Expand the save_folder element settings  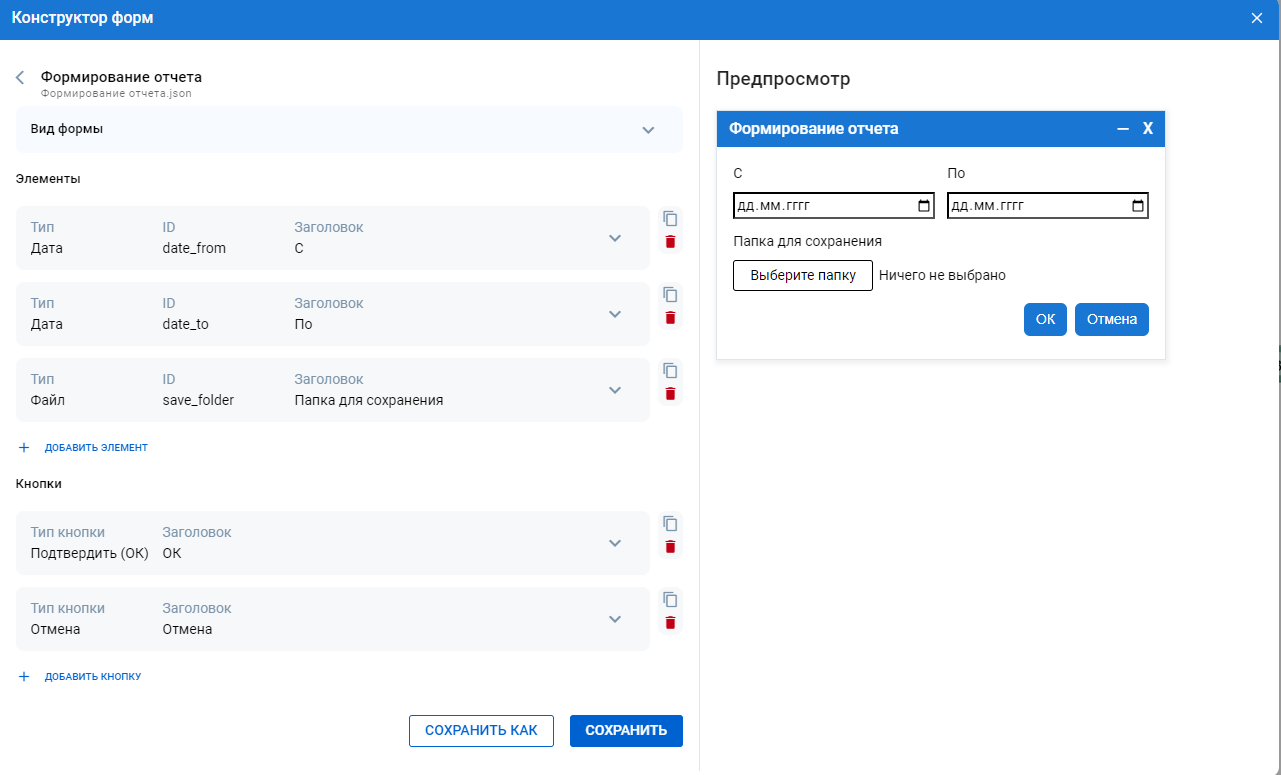coord(615,390)
